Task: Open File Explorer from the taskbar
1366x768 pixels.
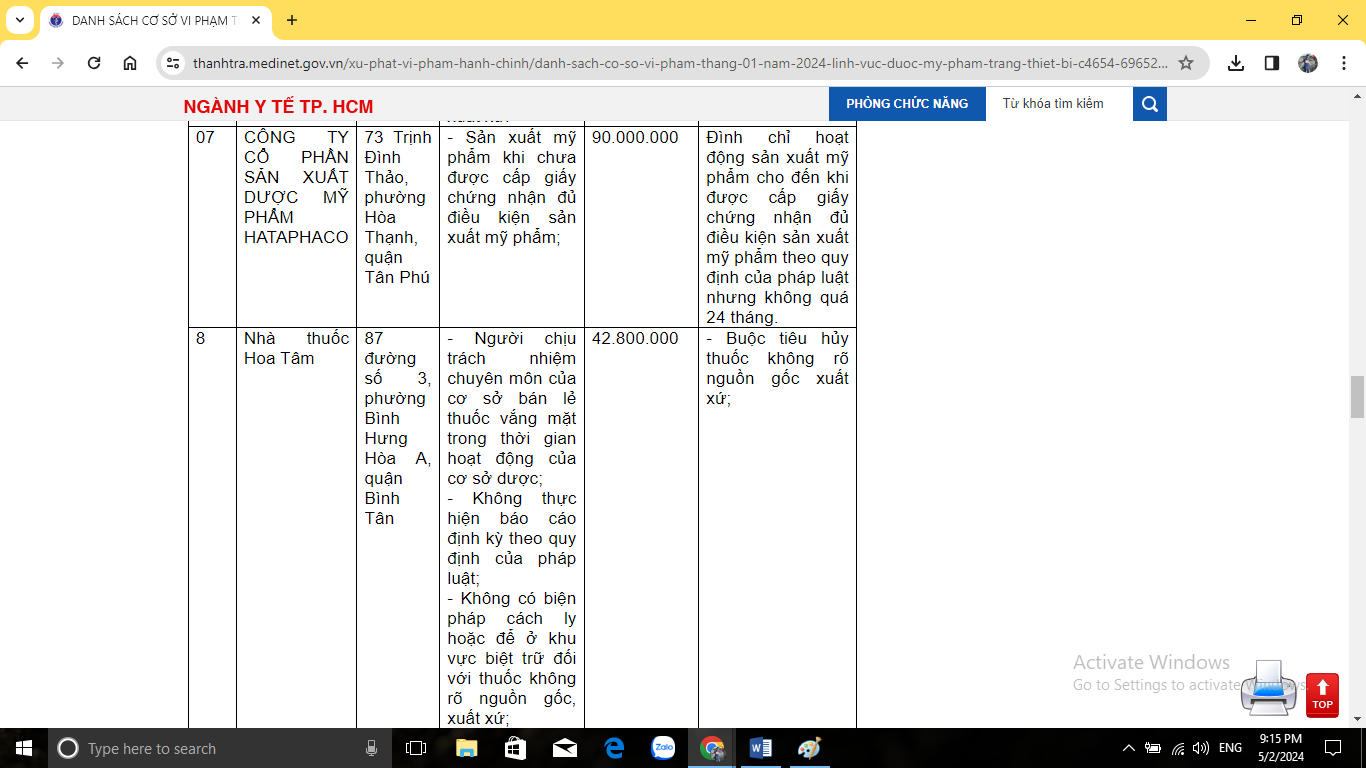Action: pos(466,748)
